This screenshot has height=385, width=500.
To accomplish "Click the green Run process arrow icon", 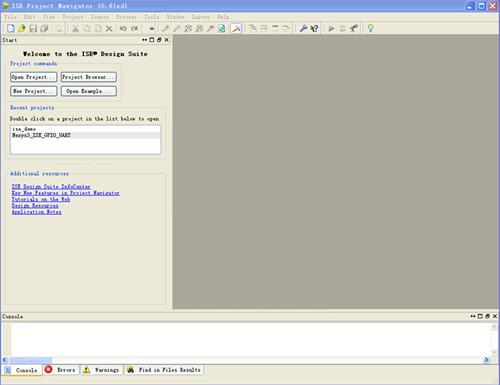I will pyautogui.click(x=331, y=29).
